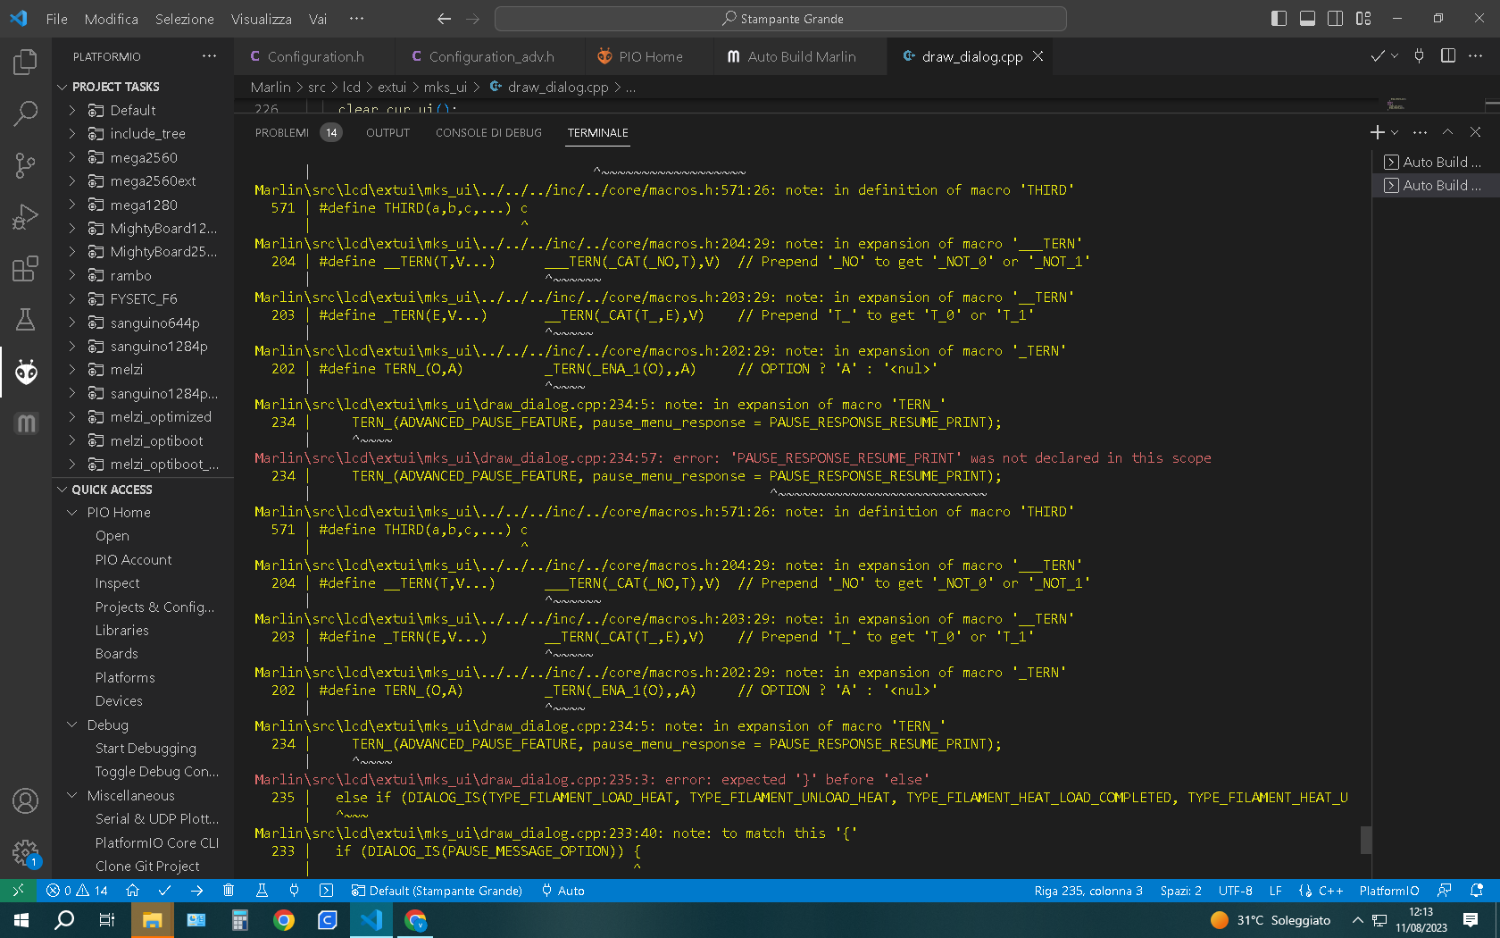The height and width of the screenshot is (938, 1500).
Task: Click the terminal vertical scrollbar thumb
Action: click(1366, 840)
